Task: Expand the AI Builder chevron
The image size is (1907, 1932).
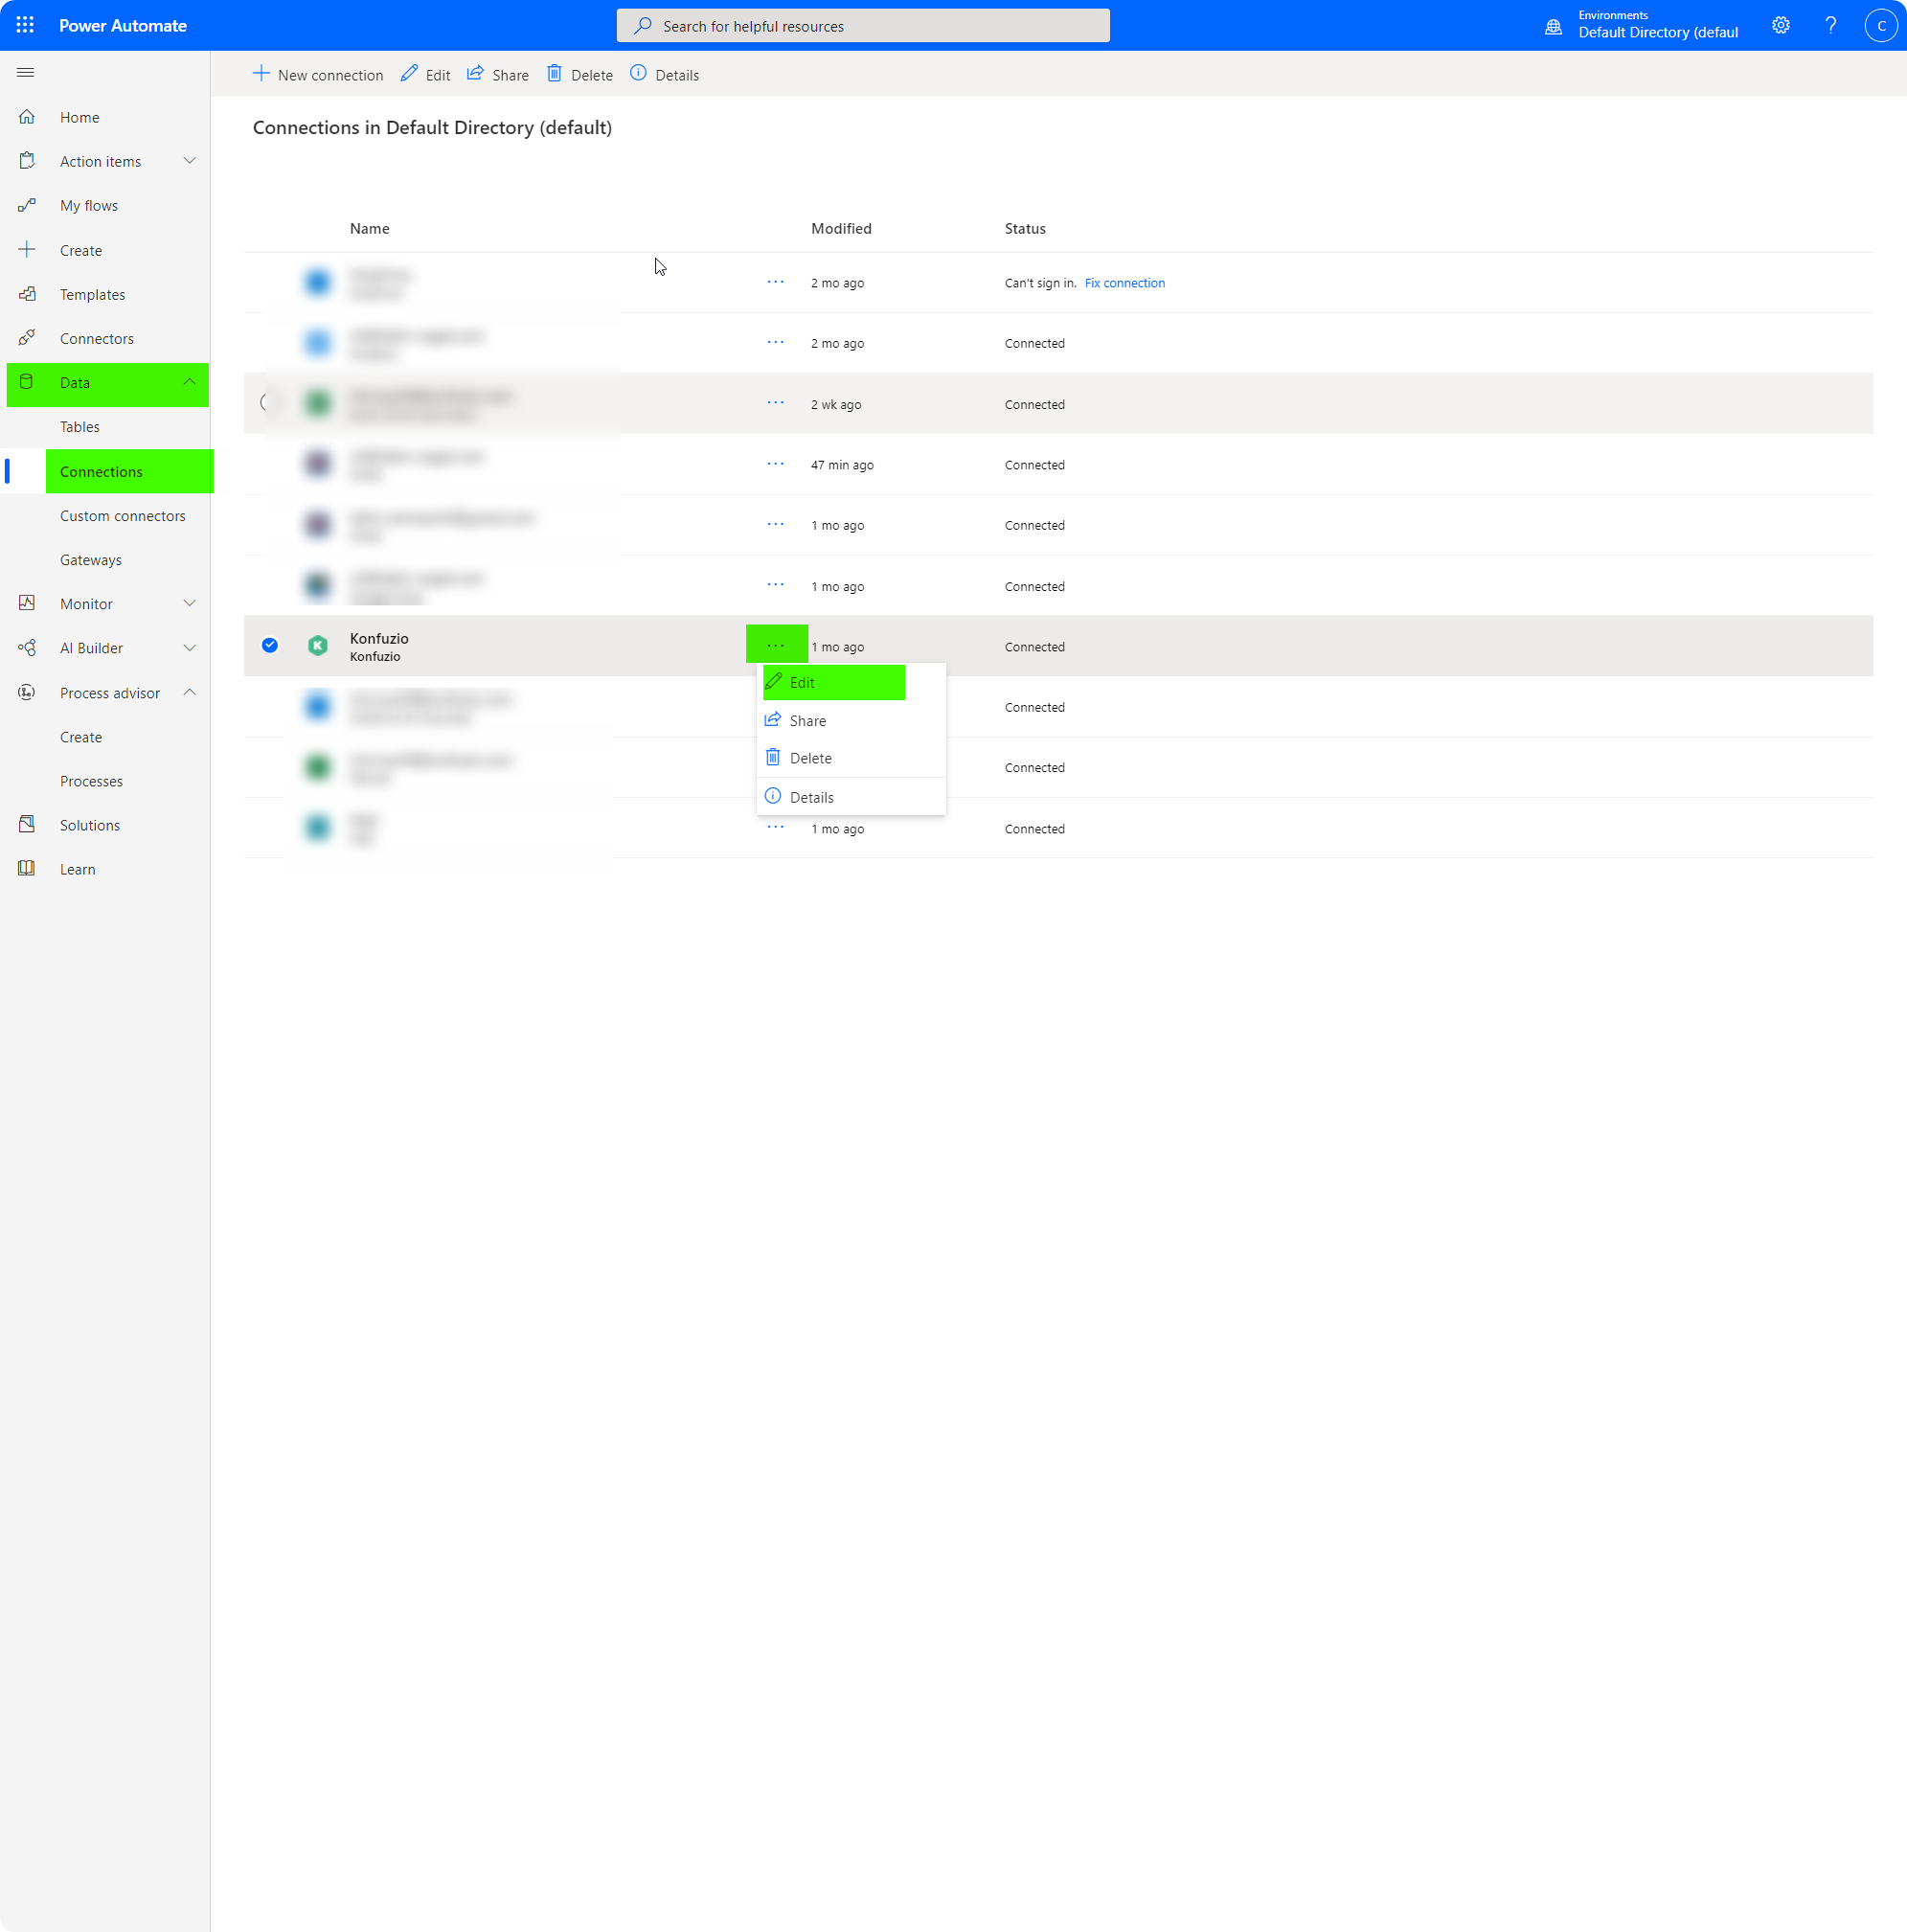Action: coord(189,648)
